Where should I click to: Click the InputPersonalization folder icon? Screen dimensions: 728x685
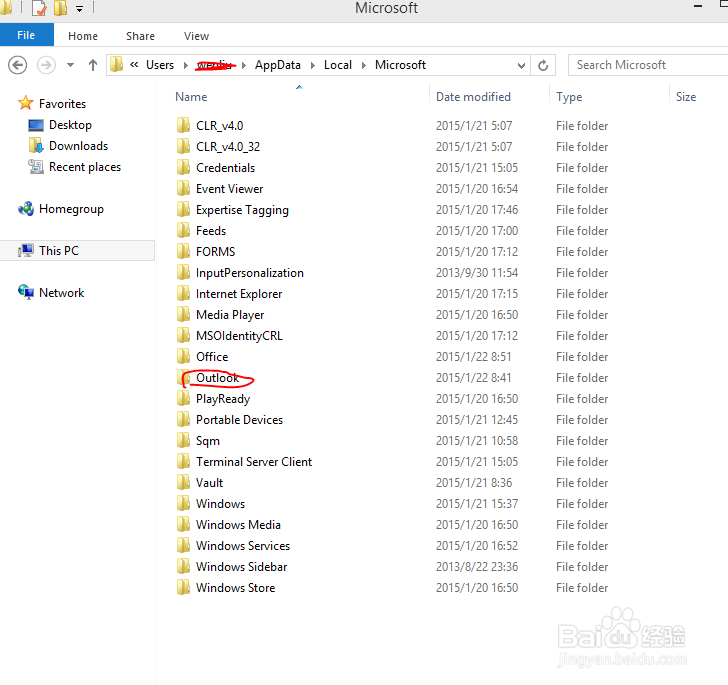pyautogui.click(x=183, y=273)
